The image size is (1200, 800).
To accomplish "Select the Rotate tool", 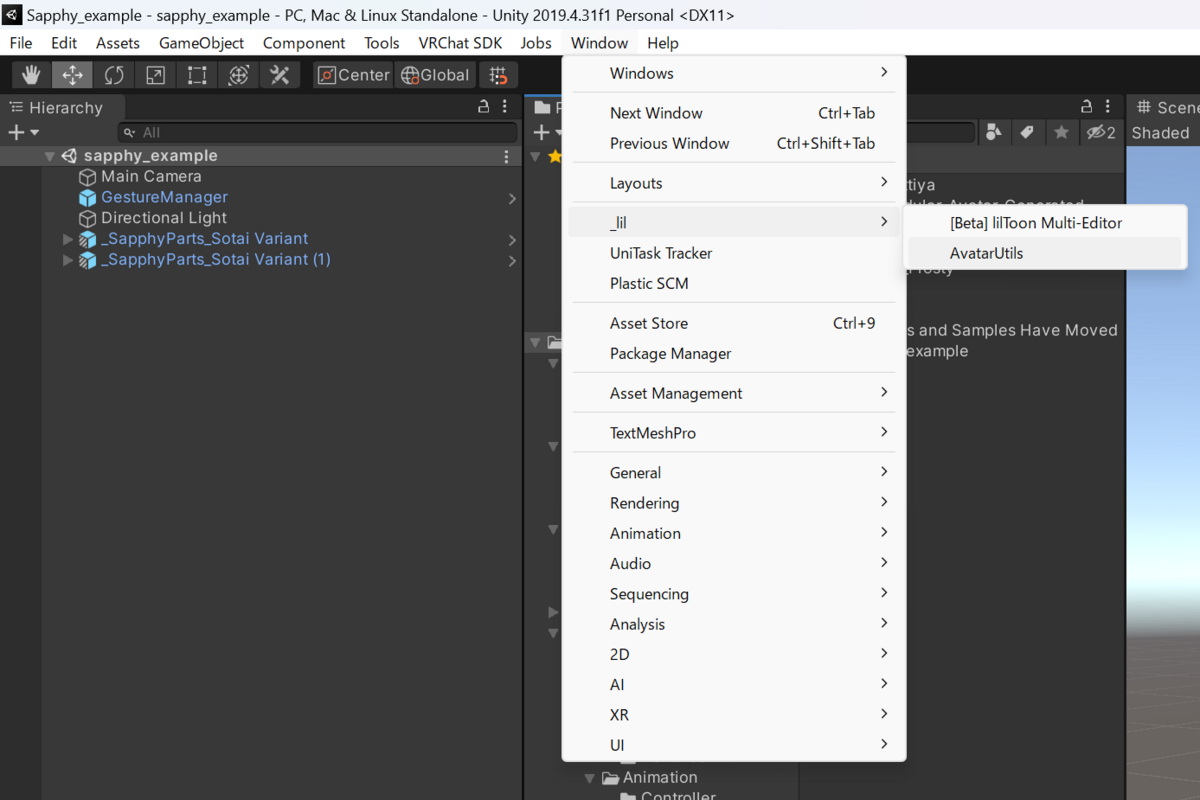I will coord(114,75).
